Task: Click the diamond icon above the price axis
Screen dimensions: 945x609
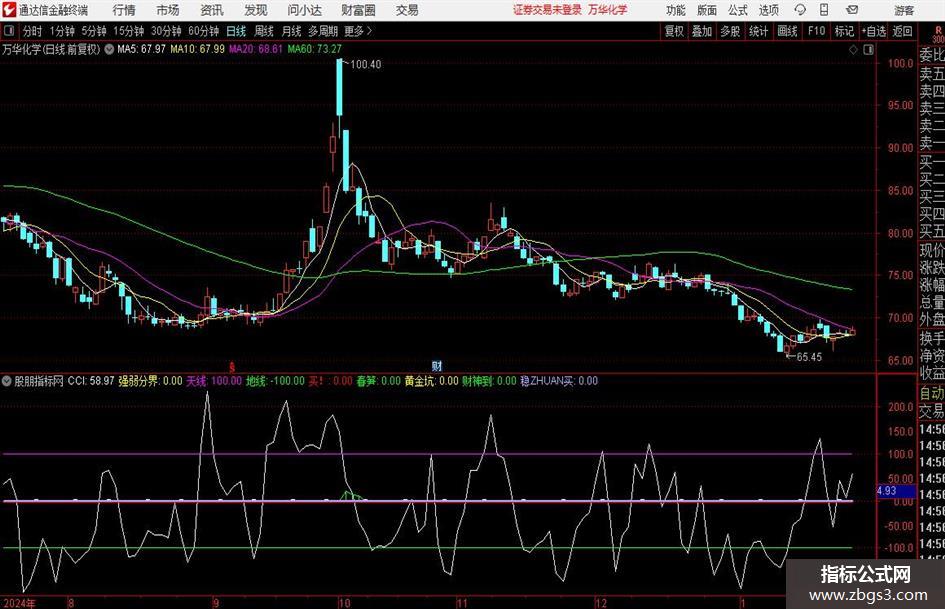Action: [x=853, y=50]
